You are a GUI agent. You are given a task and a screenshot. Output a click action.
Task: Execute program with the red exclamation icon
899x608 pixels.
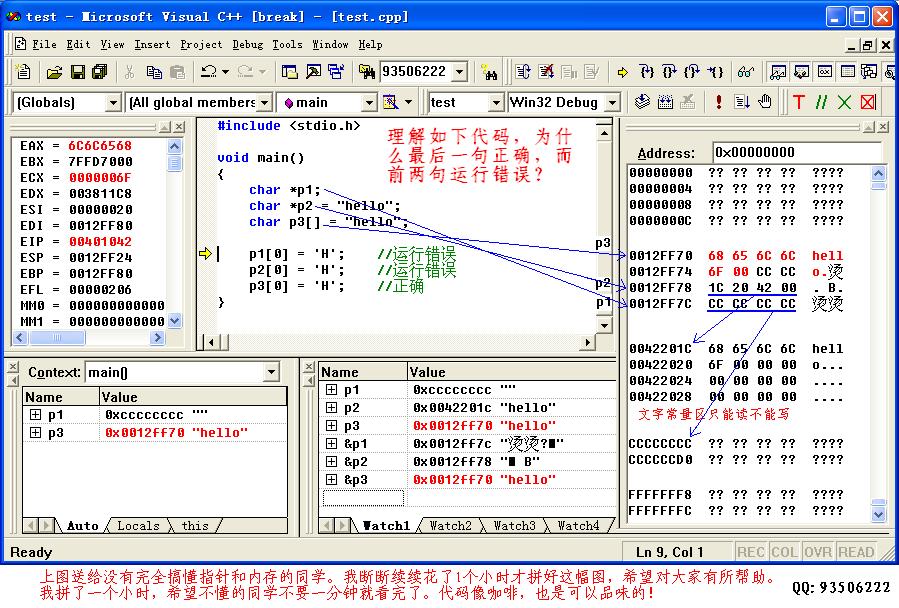tap(718, 102)
